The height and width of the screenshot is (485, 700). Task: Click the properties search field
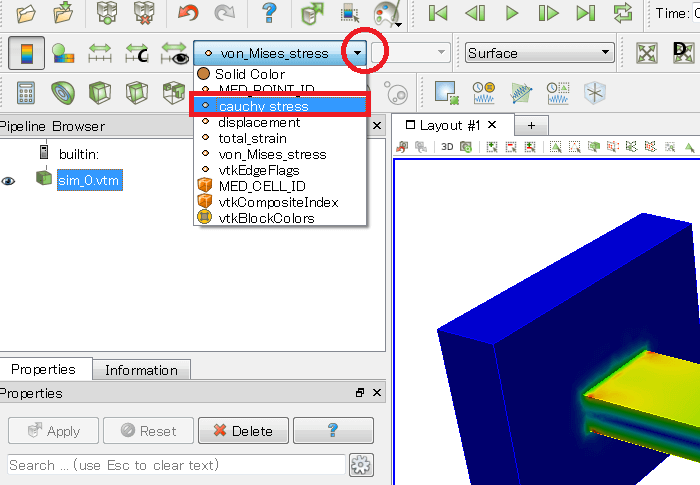[x=176, y=465]
